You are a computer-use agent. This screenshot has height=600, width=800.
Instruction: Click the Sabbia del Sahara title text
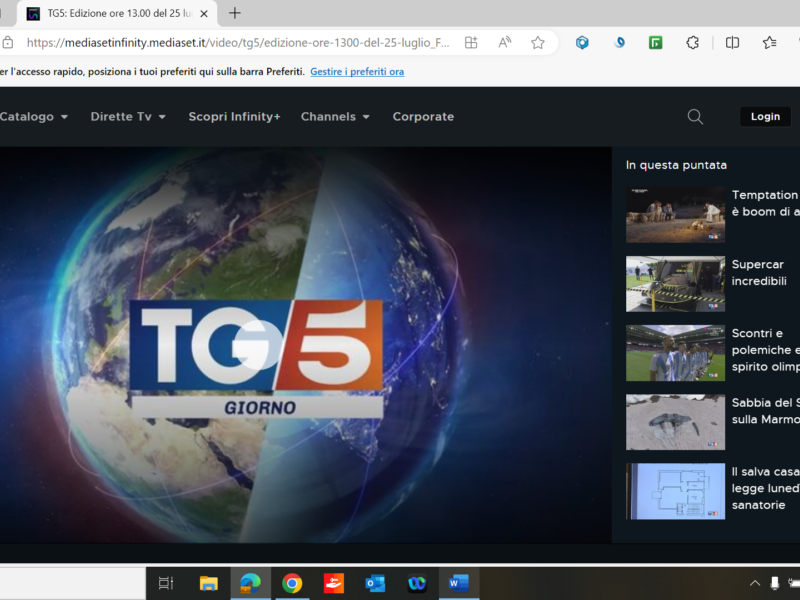[765, 411]
